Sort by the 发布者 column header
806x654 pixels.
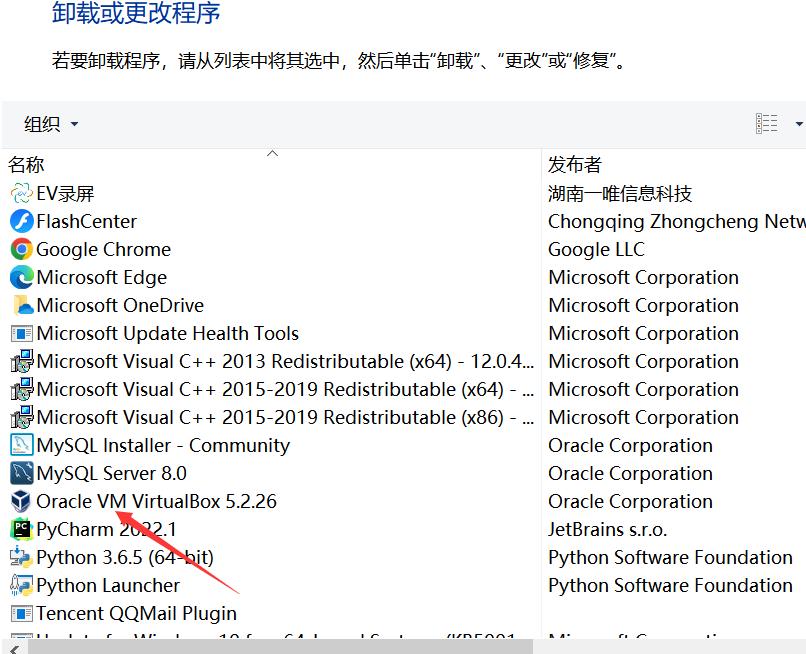575,163
